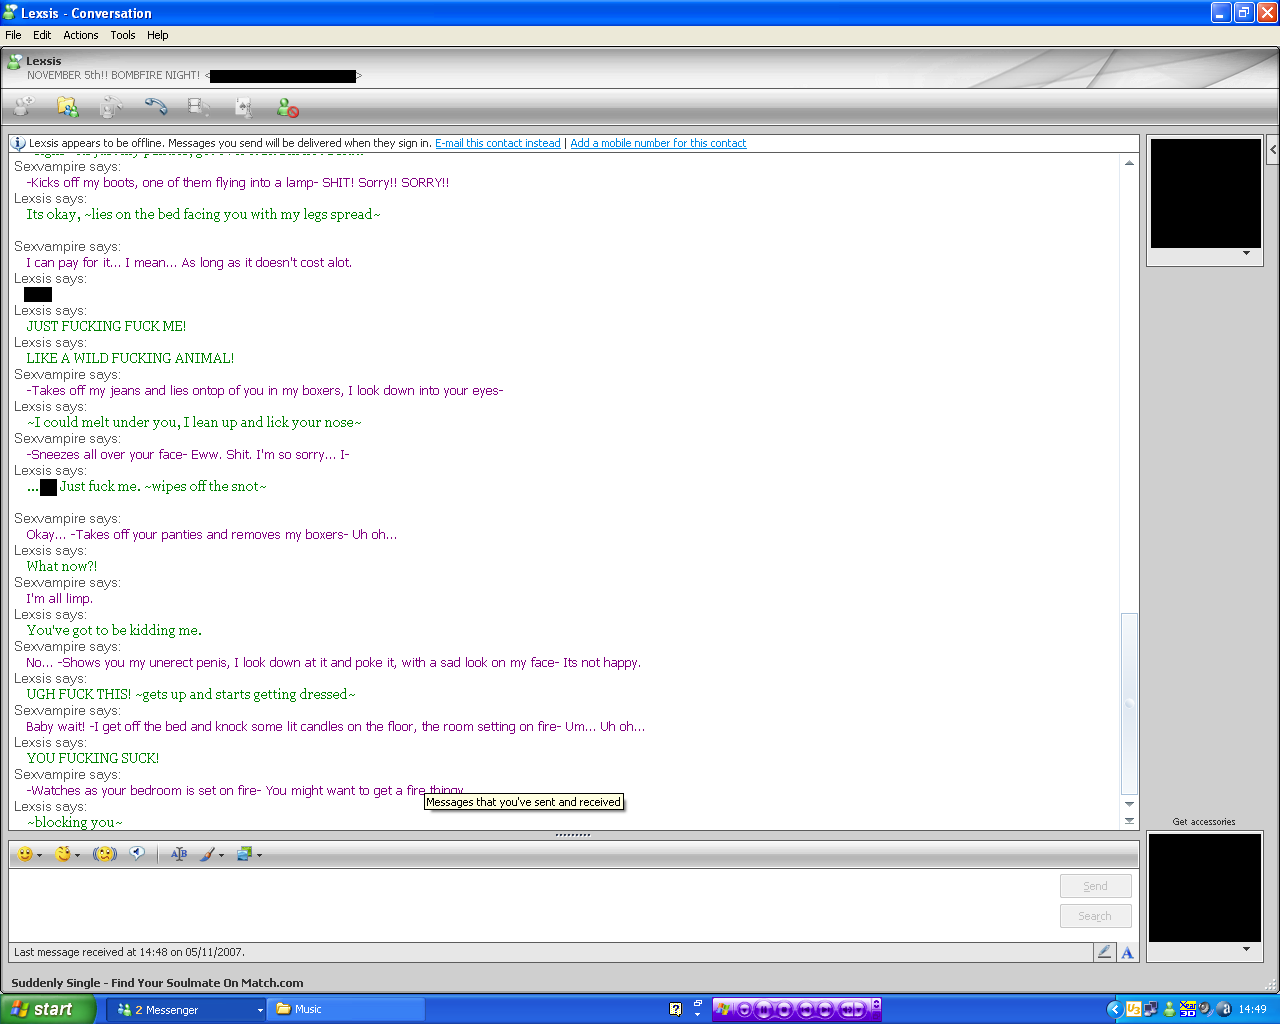
Task: Click the message input text field
Action: 530,904
